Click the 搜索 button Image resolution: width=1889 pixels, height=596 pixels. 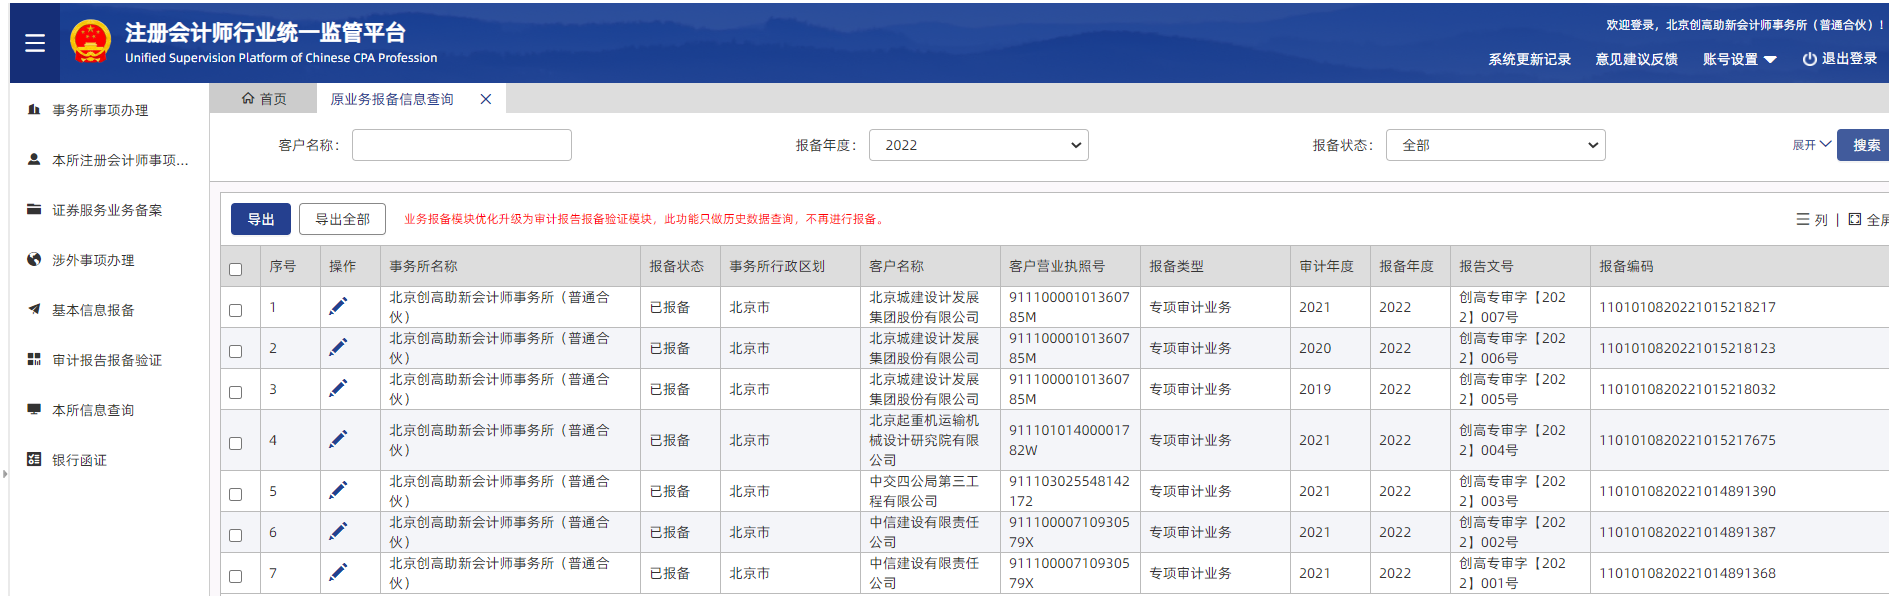click(x=1865, y=145)
